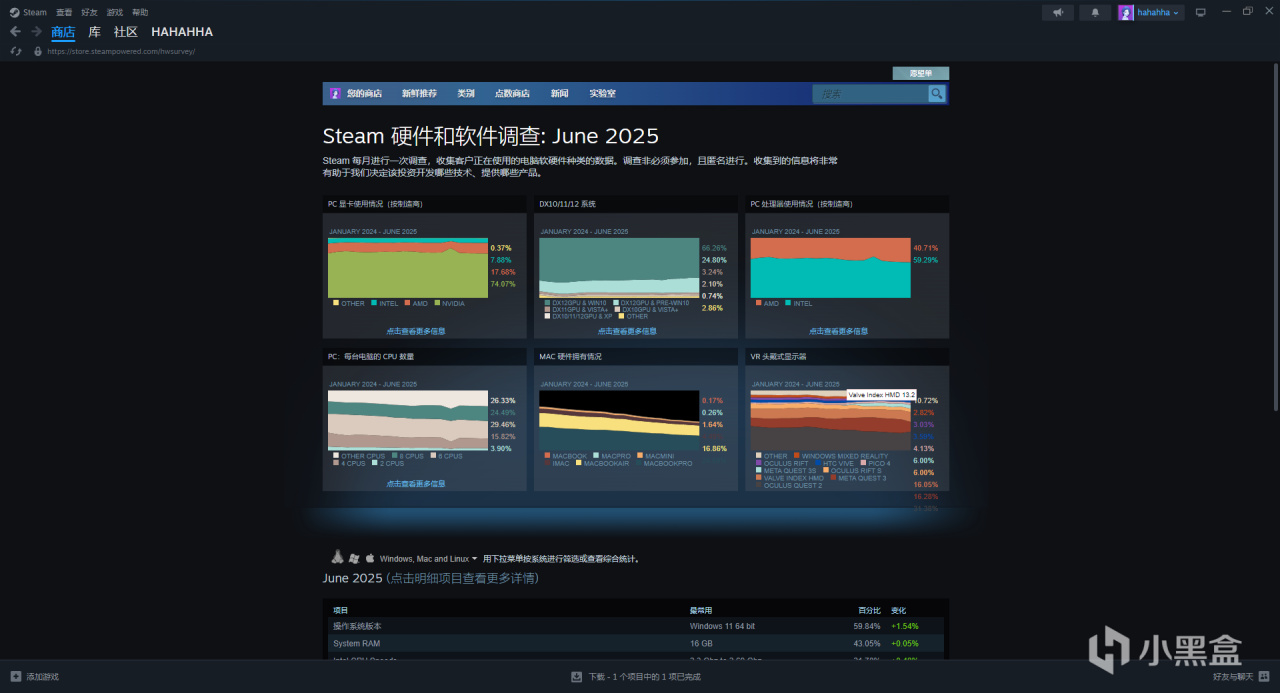Open 好友与聊天 chat icon
The image size is (1280, 693).
click(1263, 677)
